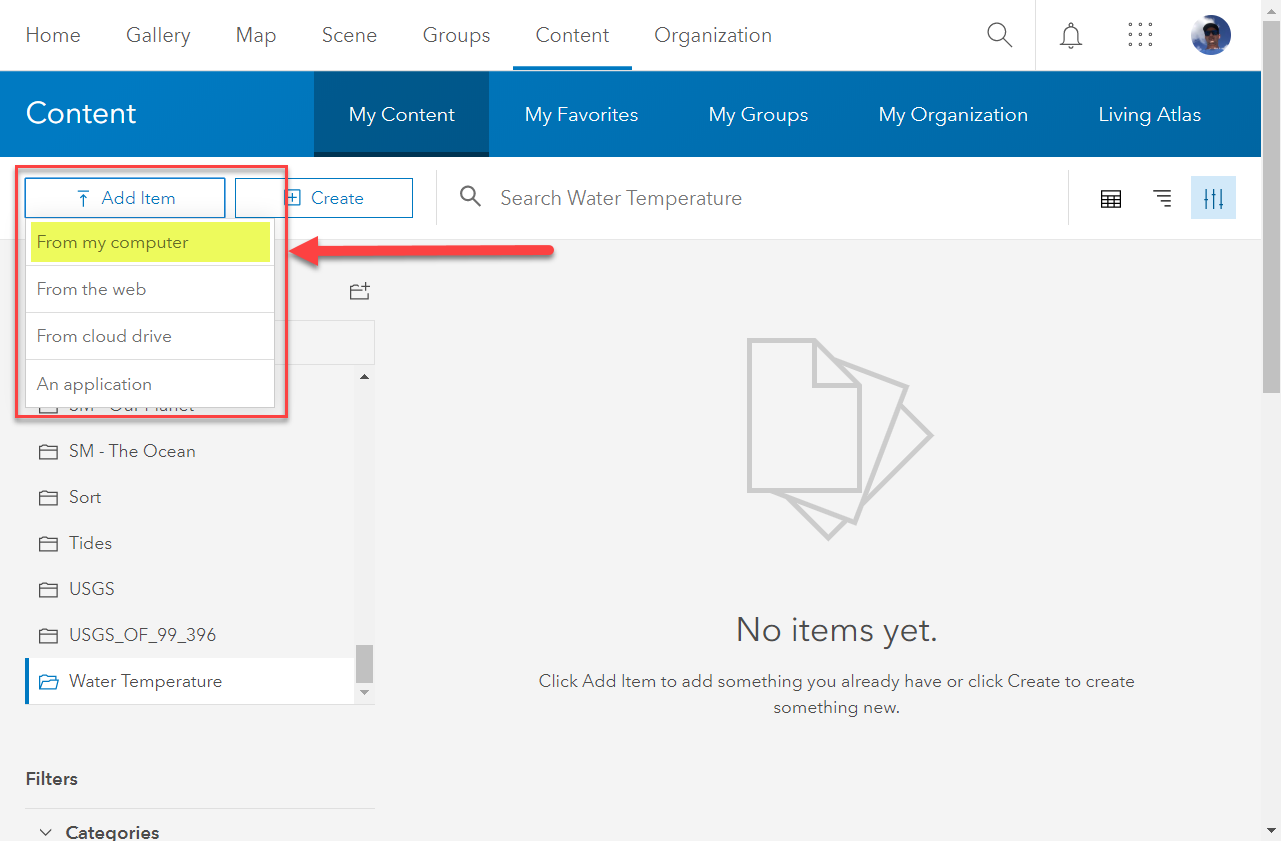This screenshot has width=1281, height=841.
Task: Switch to the My Favorites tab
Action: pos(581,114)
